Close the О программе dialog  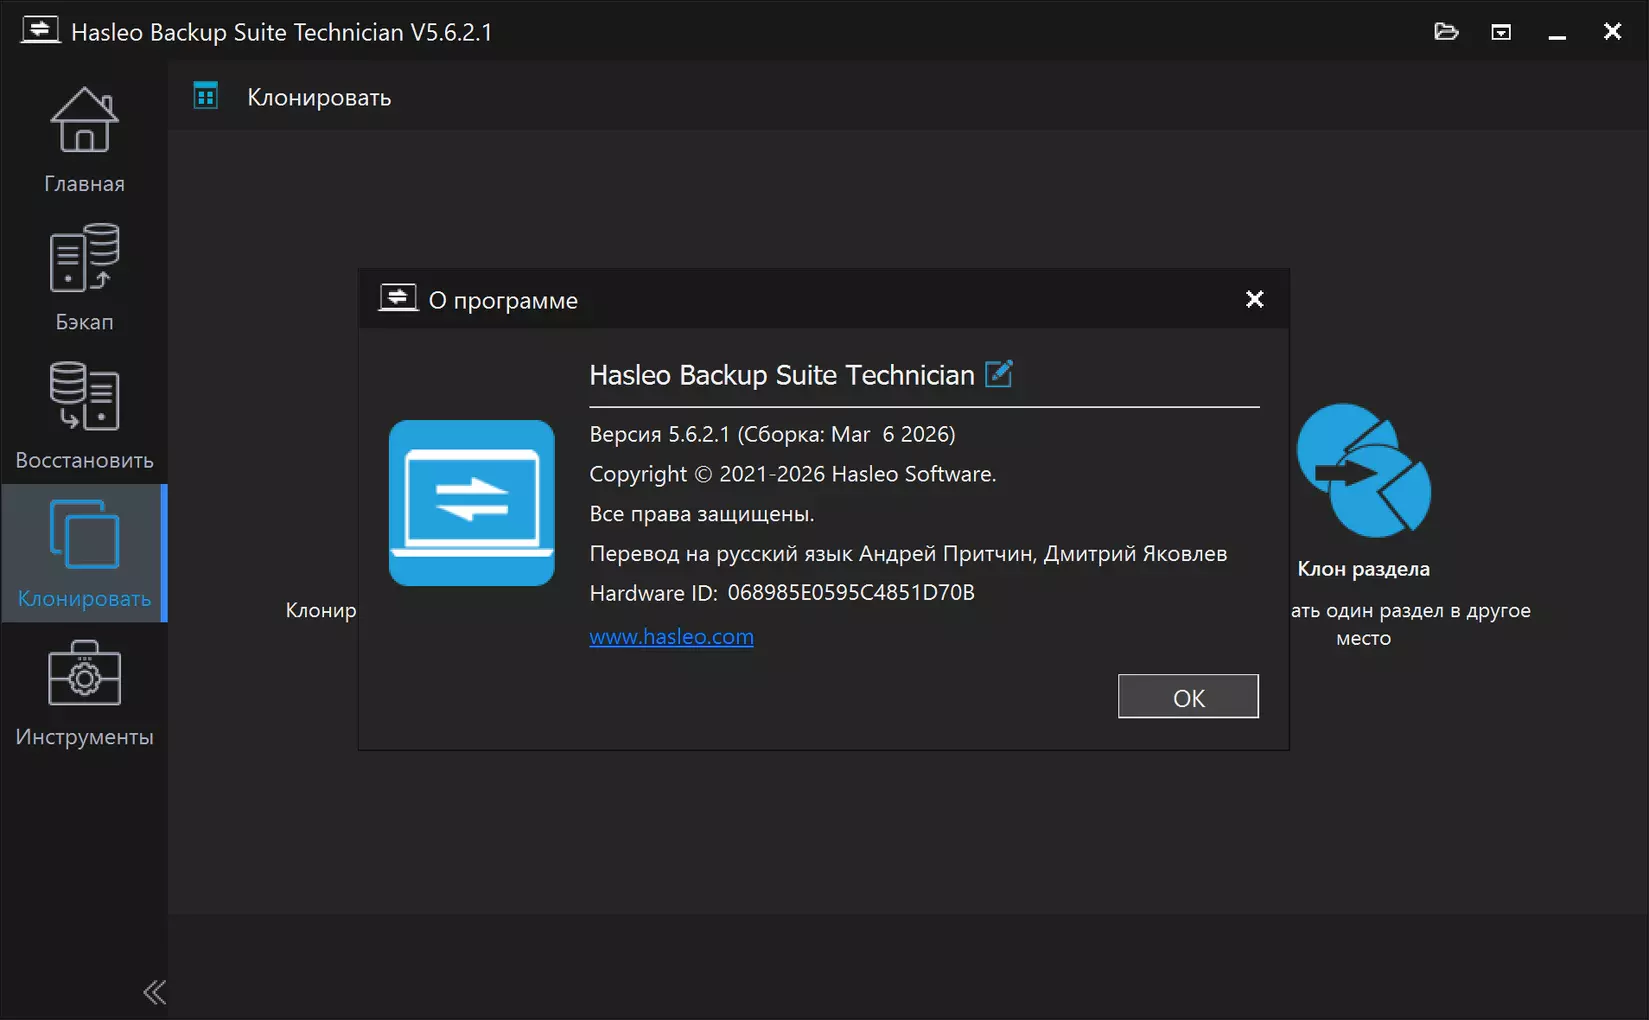(1254, 299)
